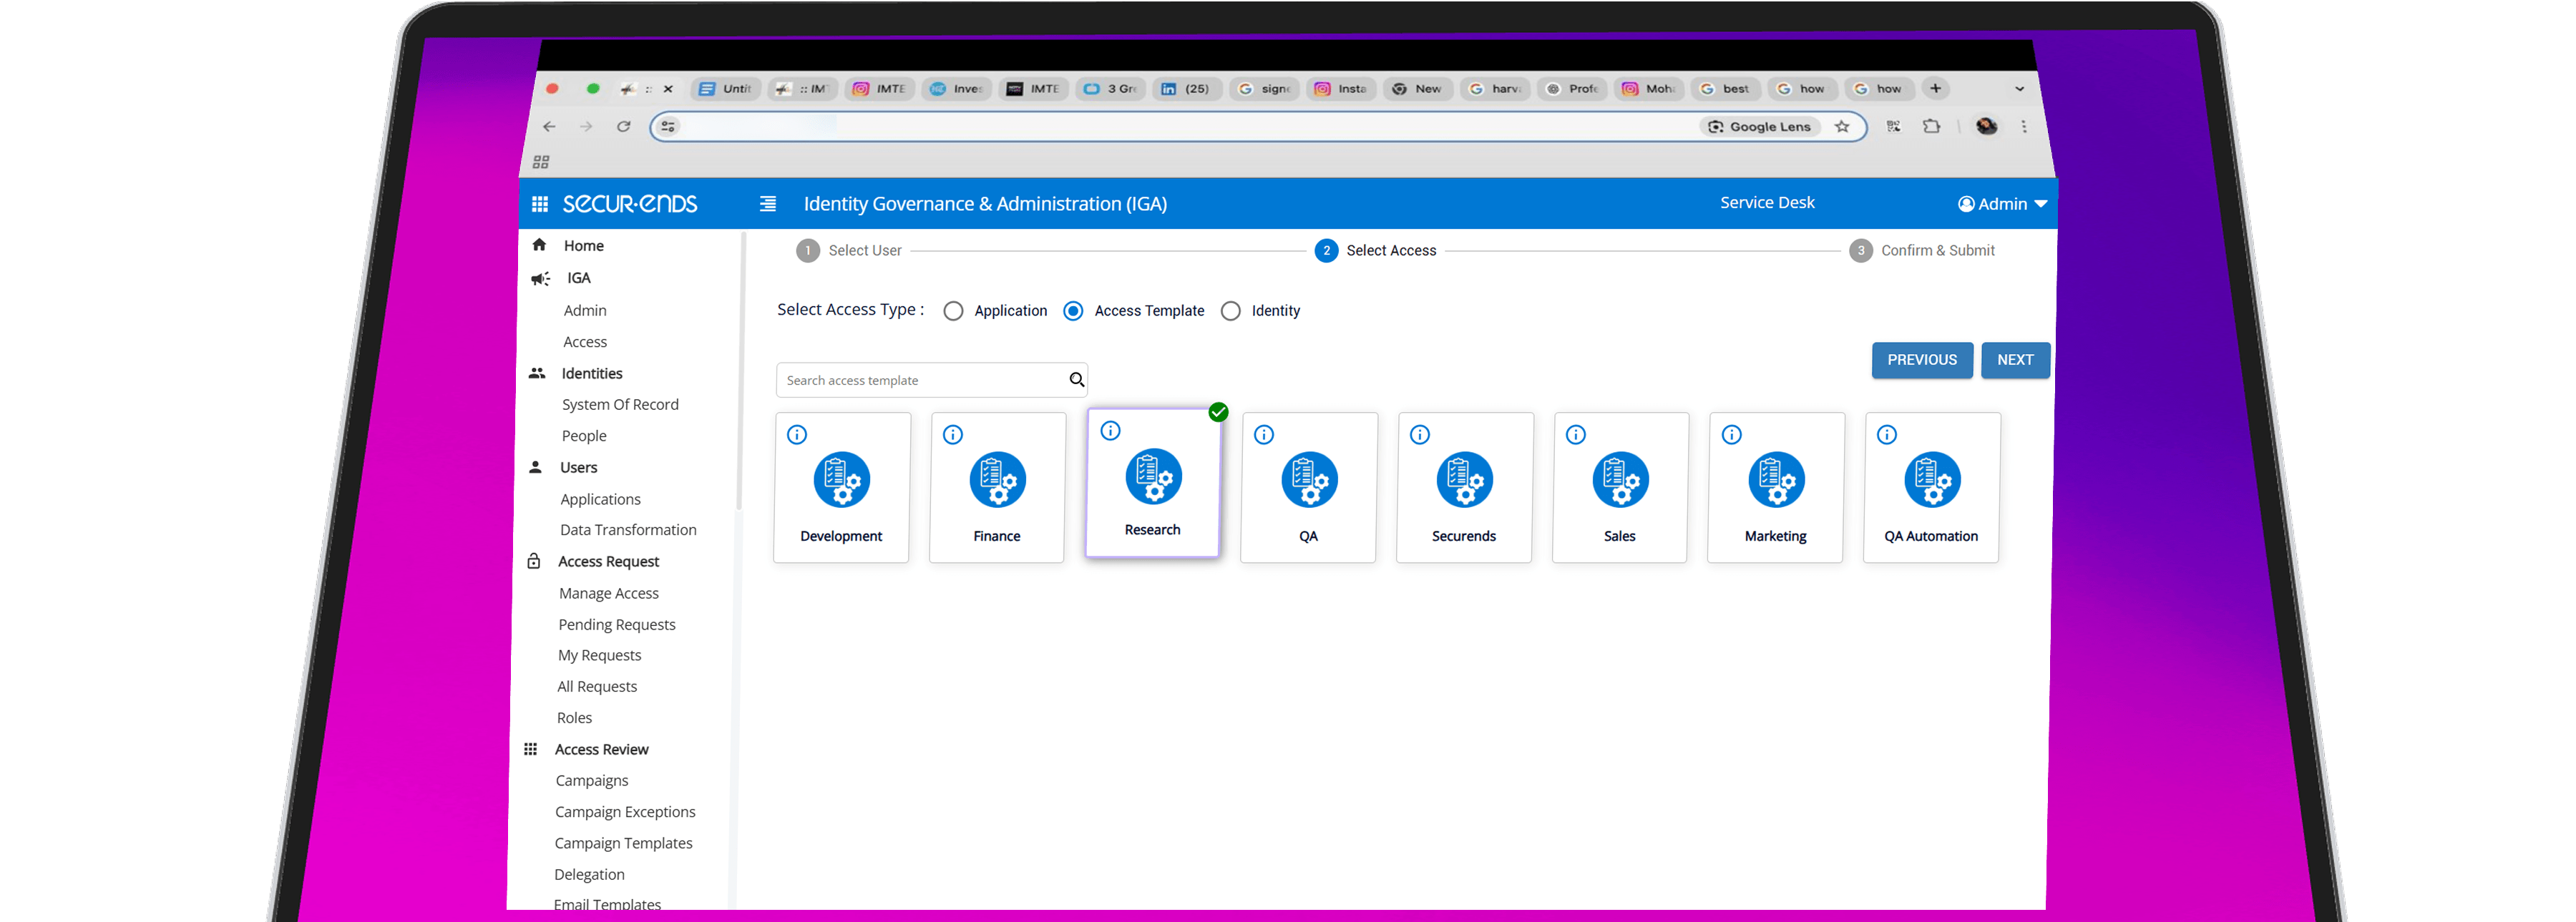2576x922 pixels.
Task: Open a new browser tab with plus
Action: pos(1936,89)
